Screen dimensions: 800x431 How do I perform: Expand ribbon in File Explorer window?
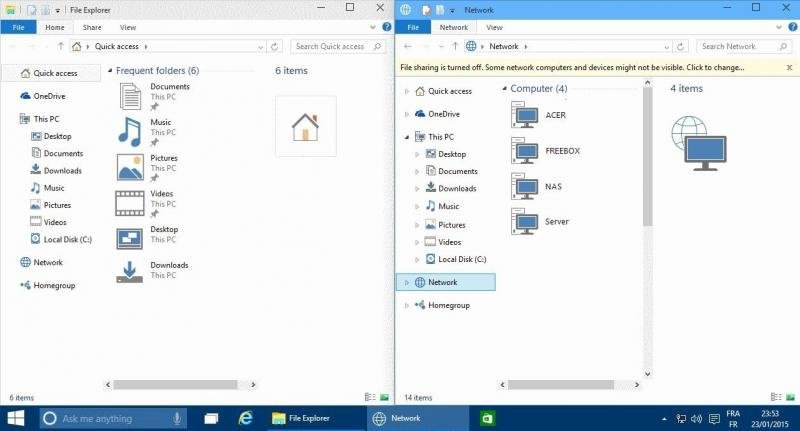[373, 27]
